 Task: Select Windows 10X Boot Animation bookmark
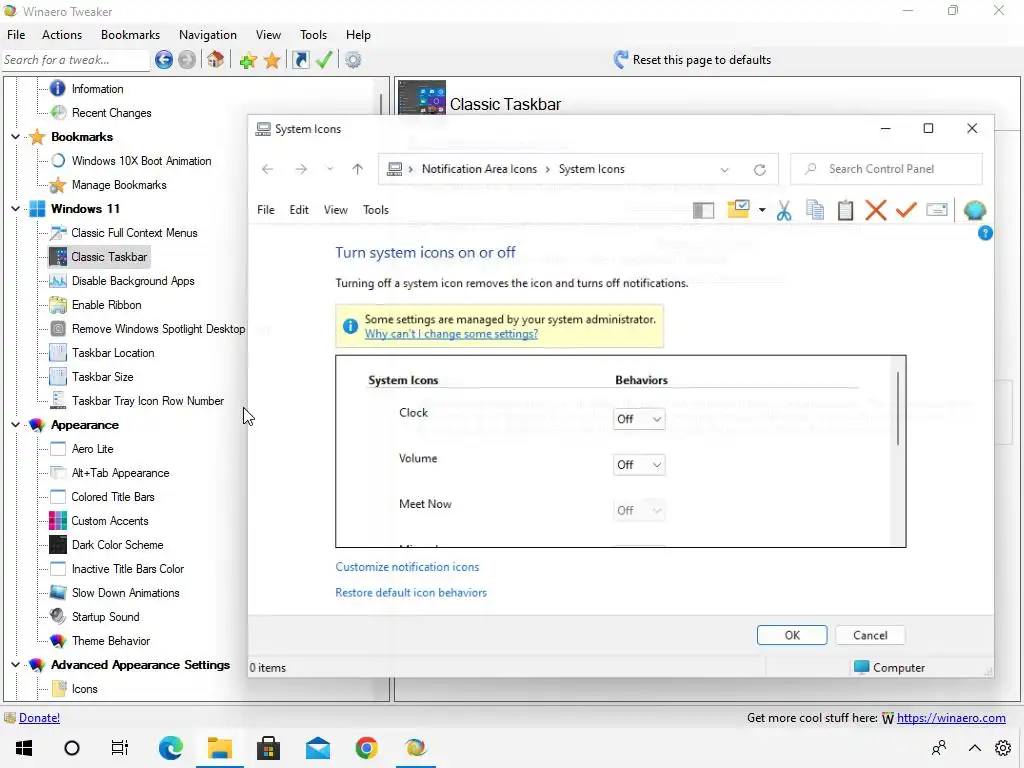point(141,161)
